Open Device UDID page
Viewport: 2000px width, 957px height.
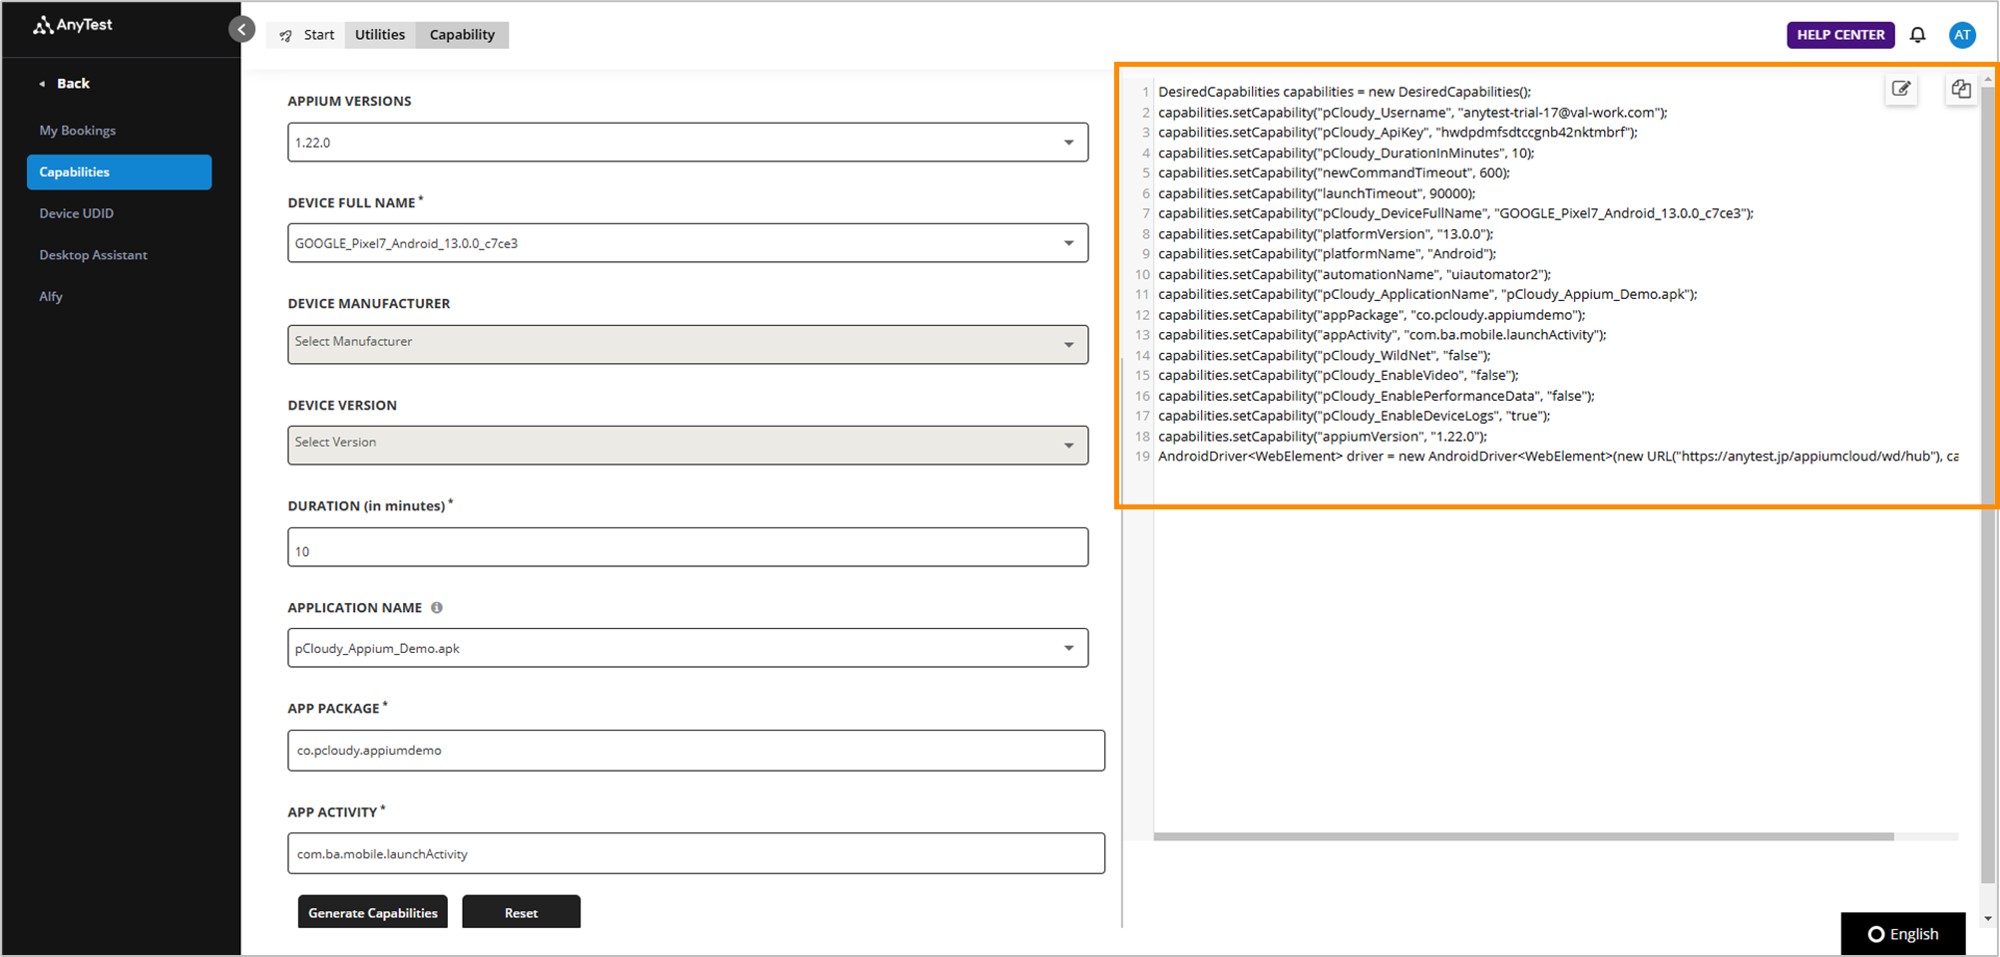point(76,213)
